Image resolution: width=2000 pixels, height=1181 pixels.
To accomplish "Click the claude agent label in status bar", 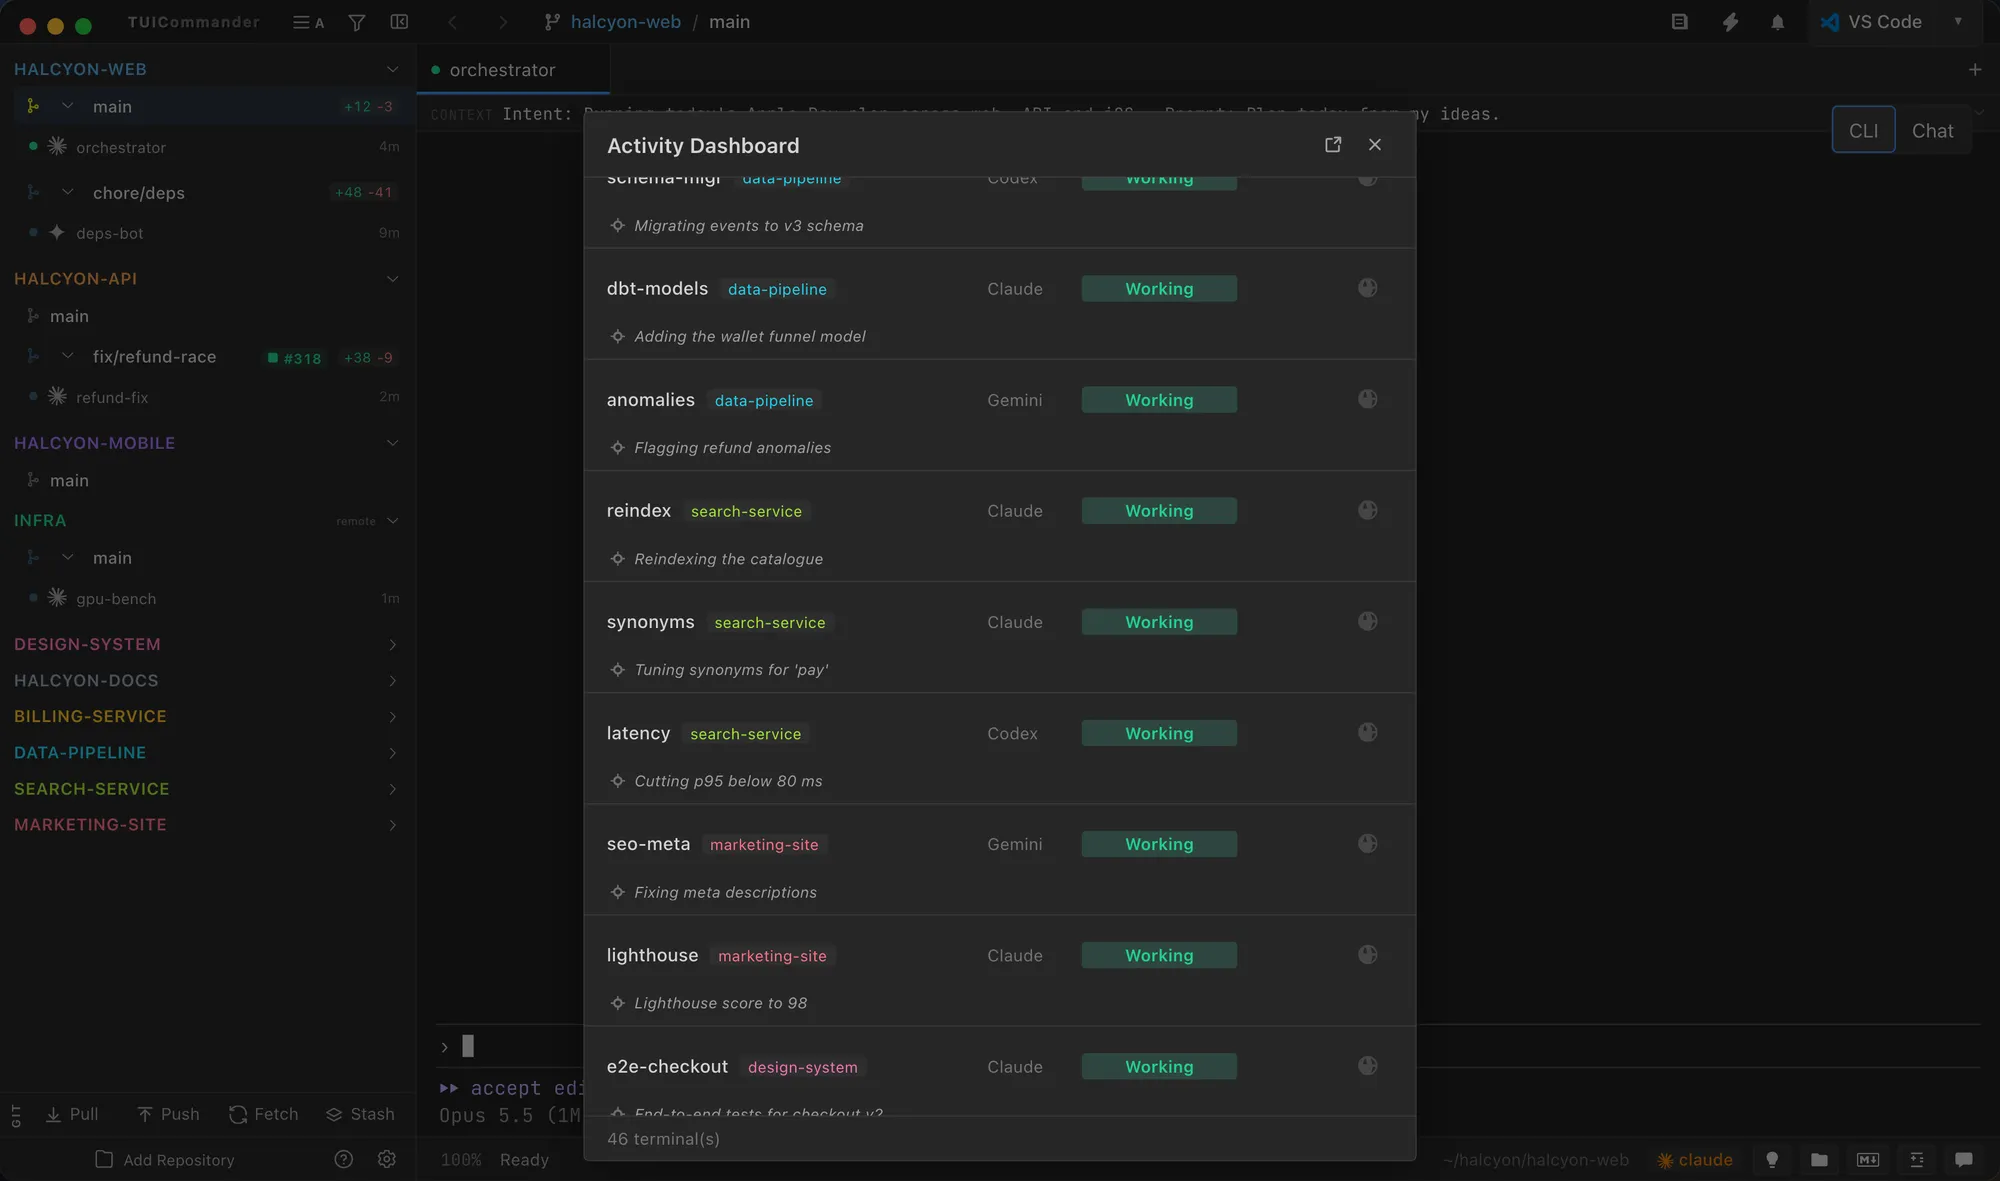I will pyautogui.click(x=1696, y=1160).
